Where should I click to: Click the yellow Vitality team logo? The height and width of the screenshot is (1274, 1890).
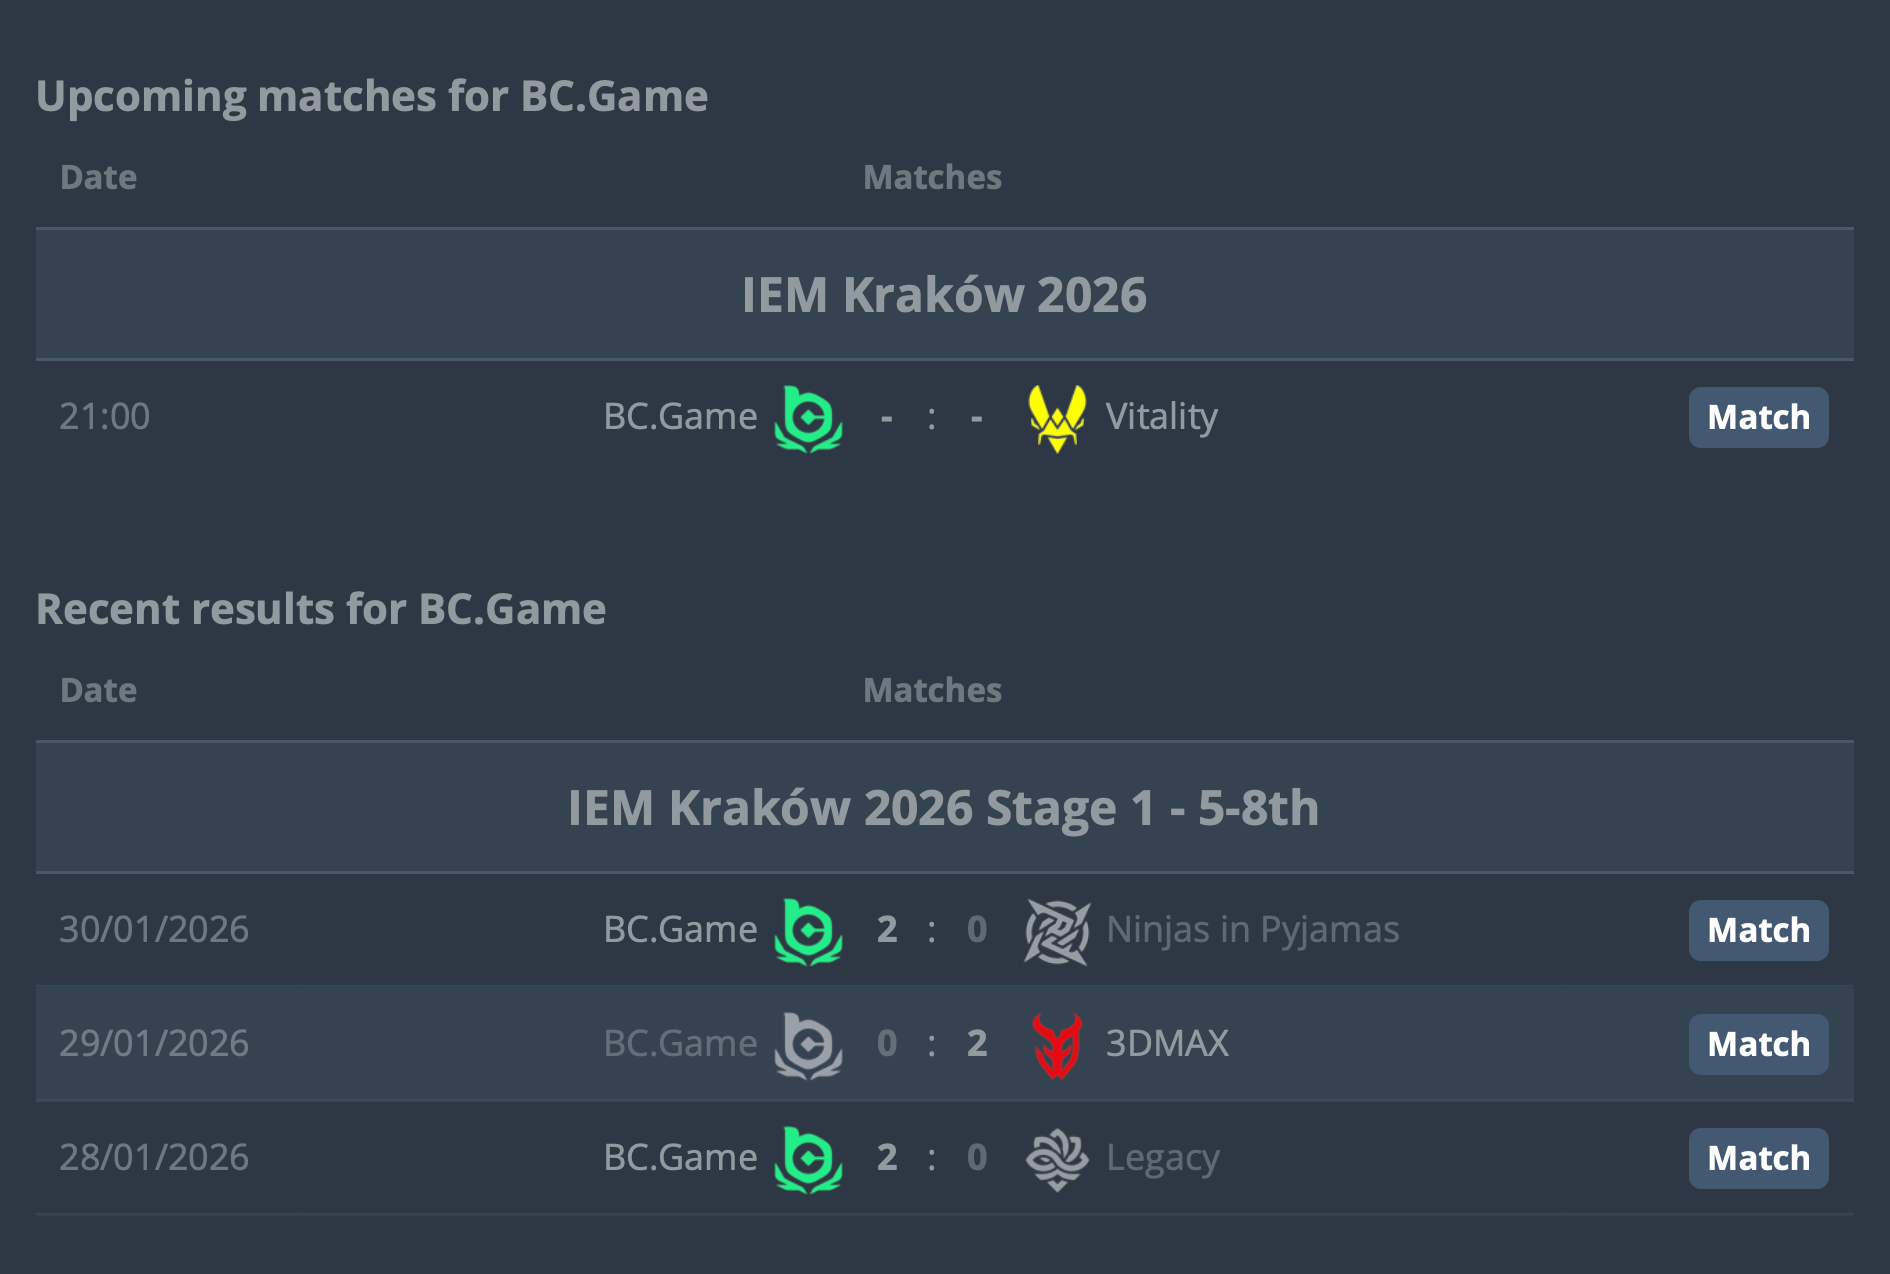[x=1056, y=418]
